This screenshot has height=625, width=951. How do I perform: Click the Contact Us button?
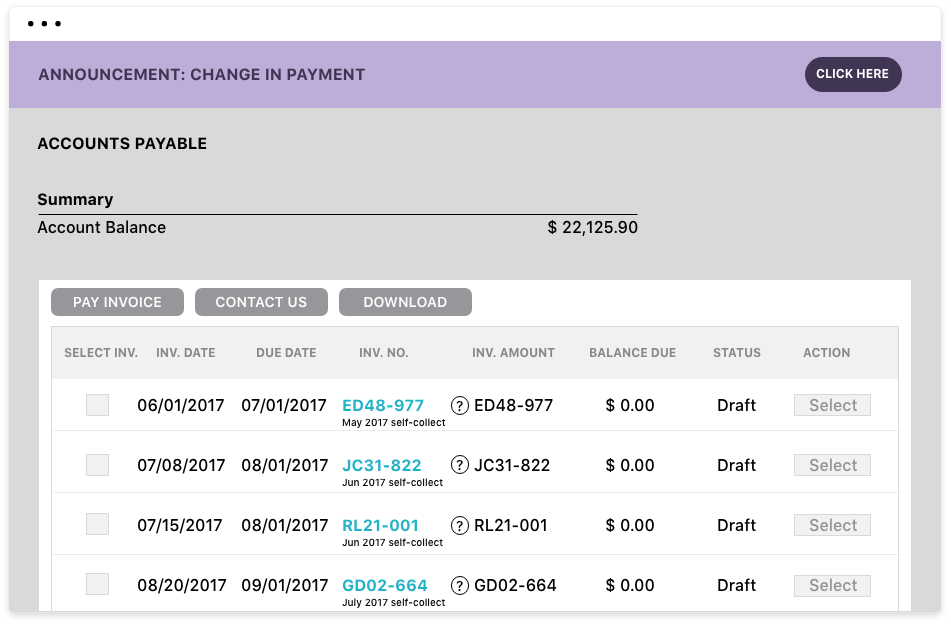pyautogui.click(x=261, y=302)
